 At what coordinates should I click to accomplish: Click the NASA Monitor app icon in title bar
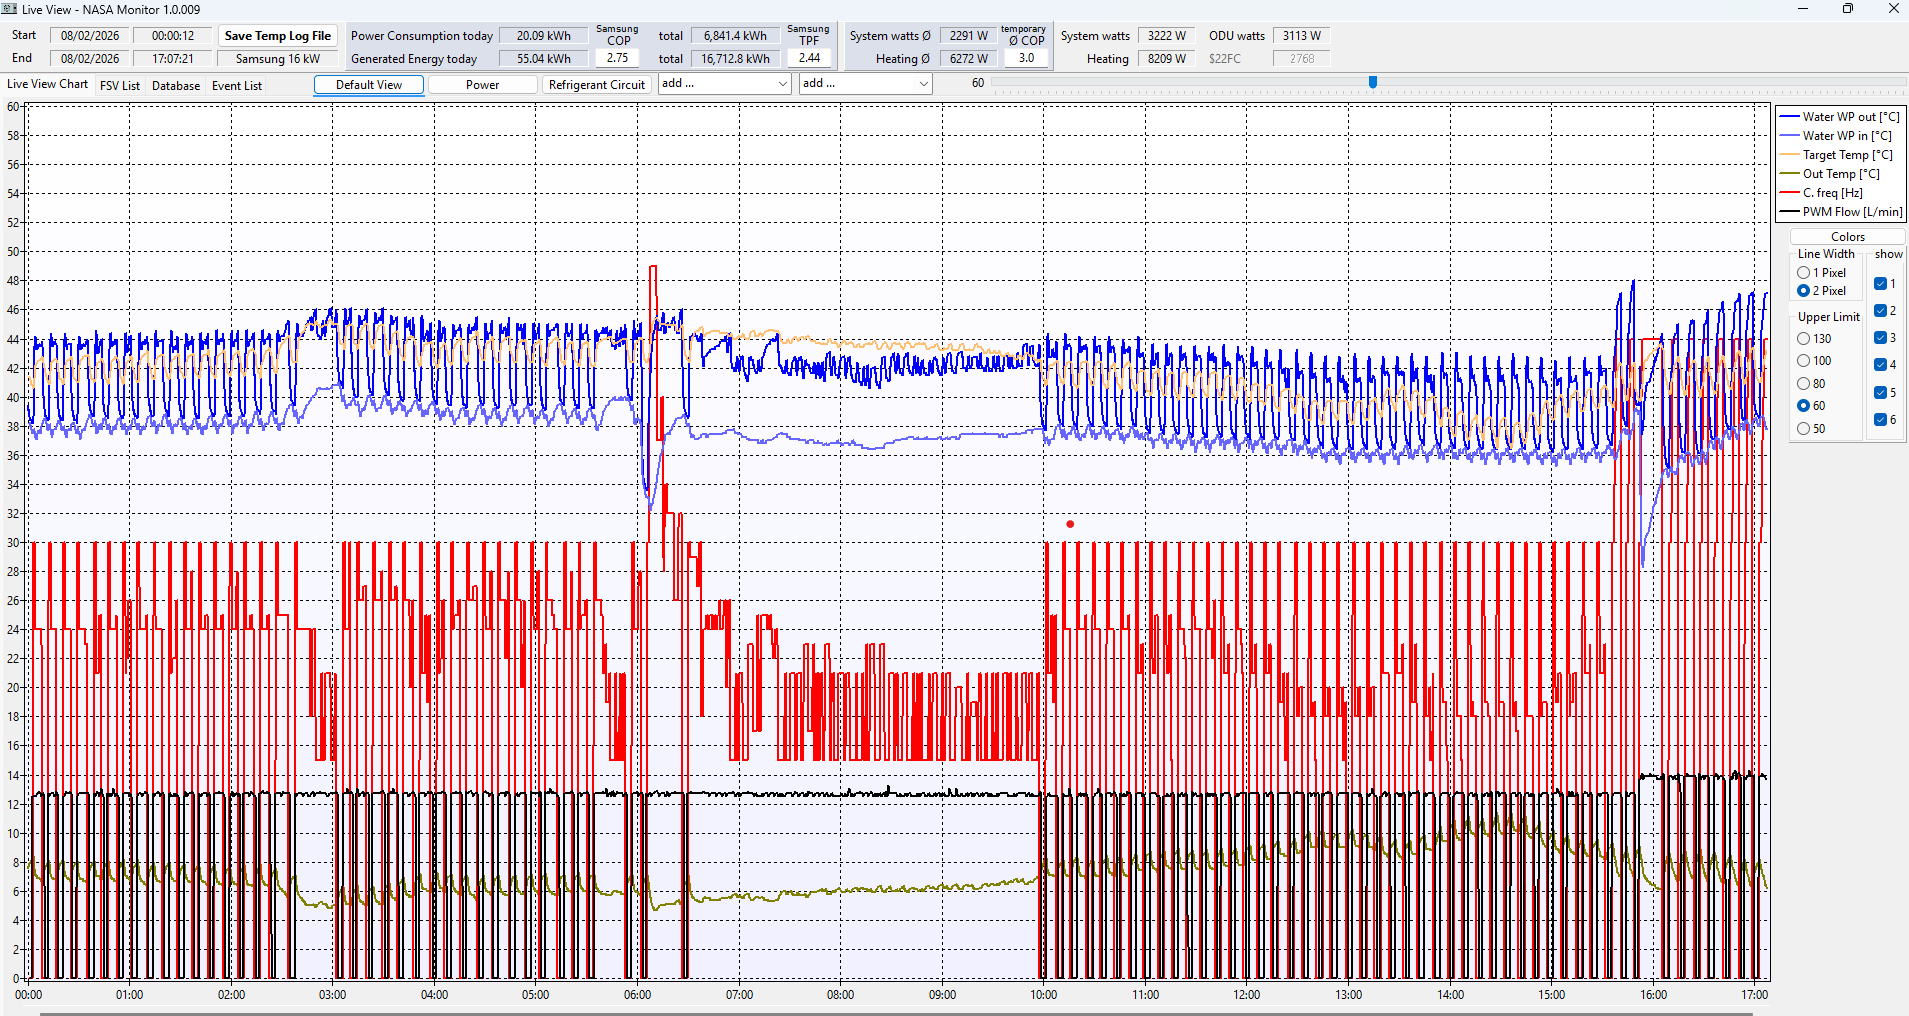[x=10, y=9]
